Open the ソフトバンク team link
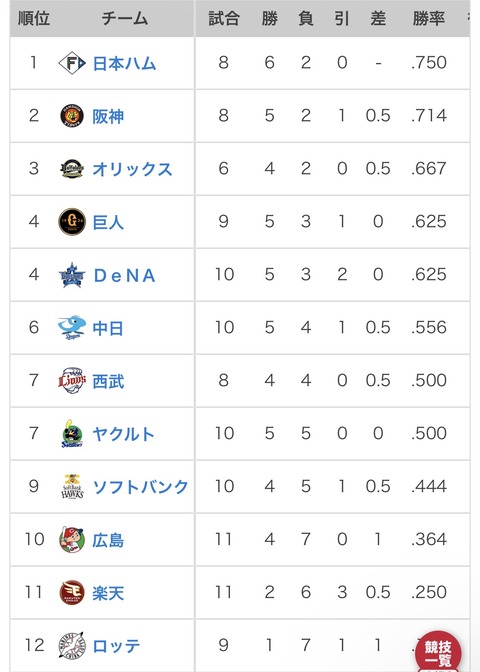 coord(141,487)
